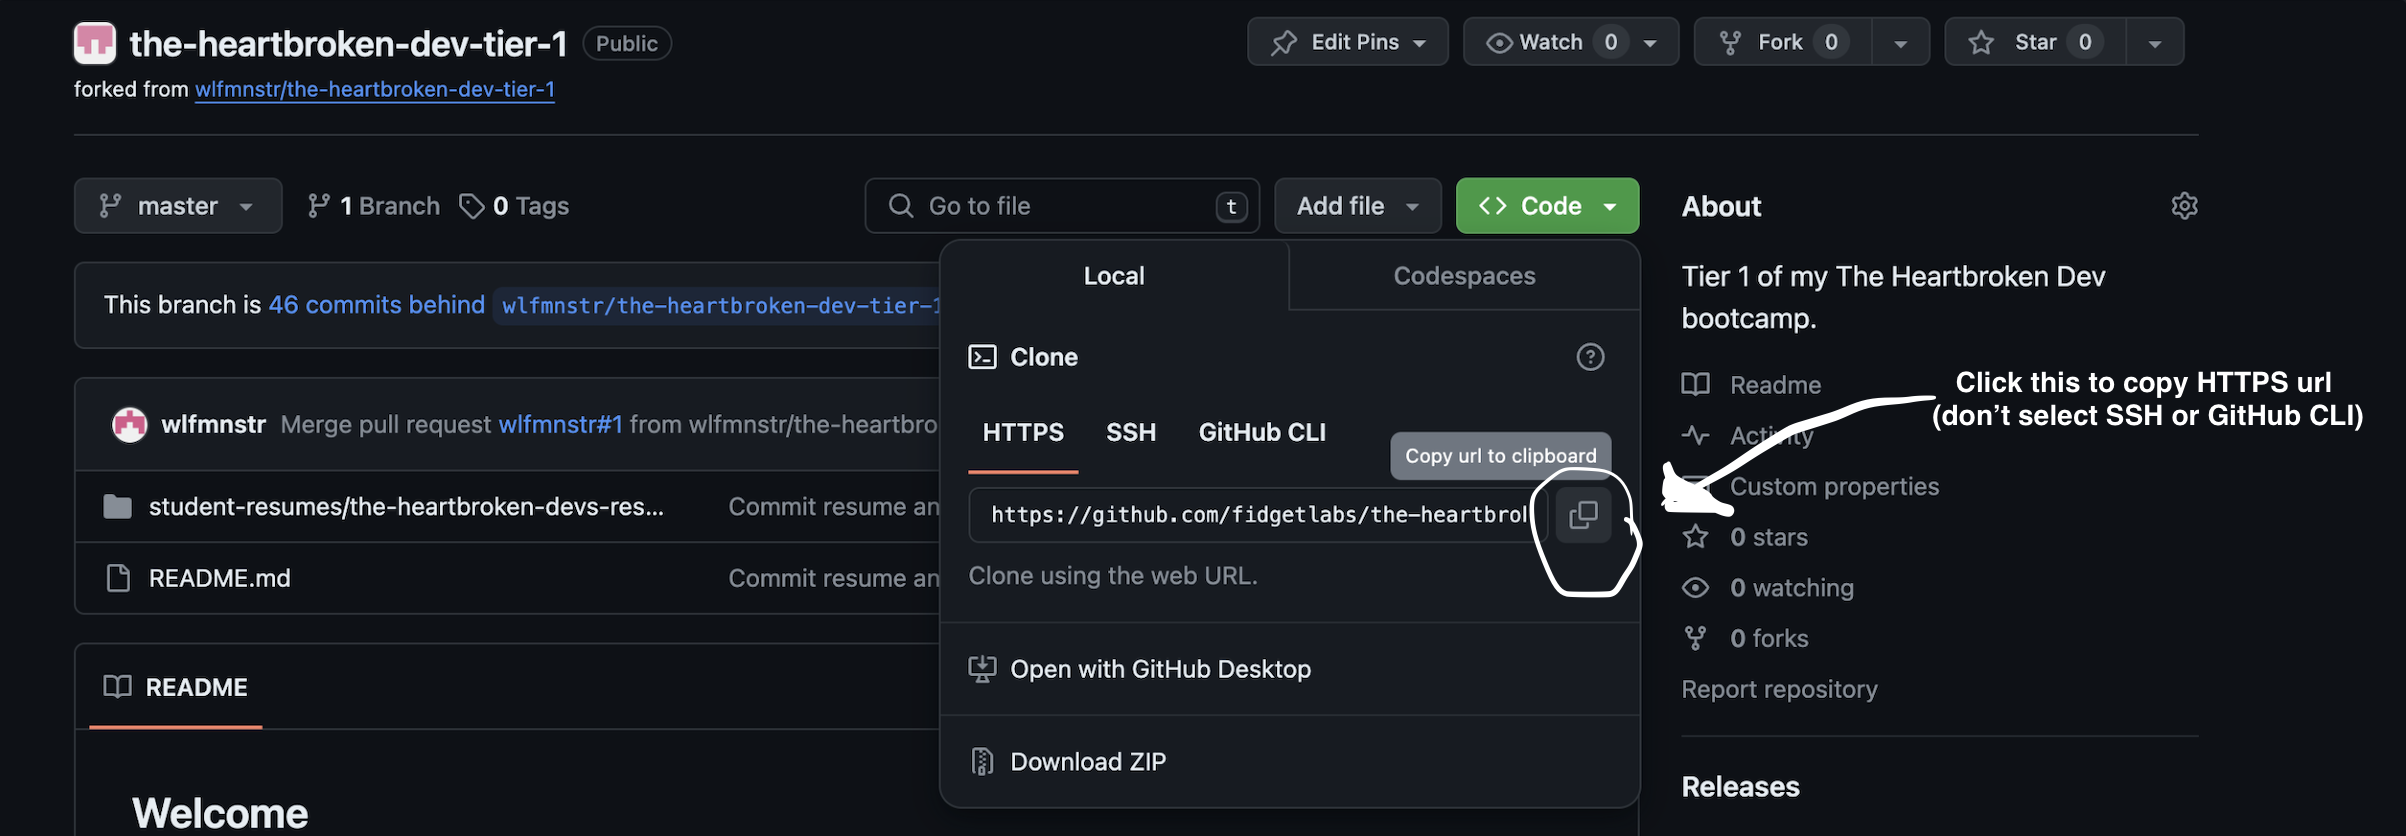Select the GitHub CLI clone tab
This screenshot has width=2406, height=836.
(1262, 432)
